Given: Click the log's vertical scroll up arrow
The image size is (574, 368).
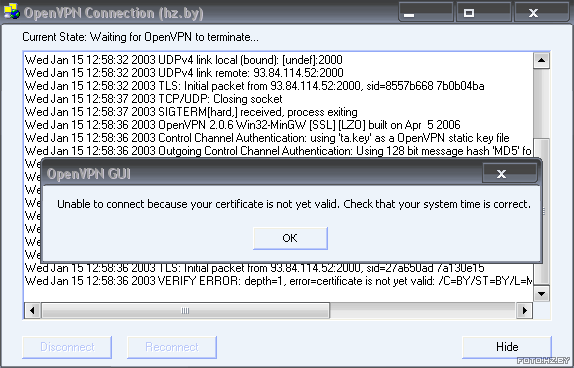Looking at the screenshot, I should 541,60.
